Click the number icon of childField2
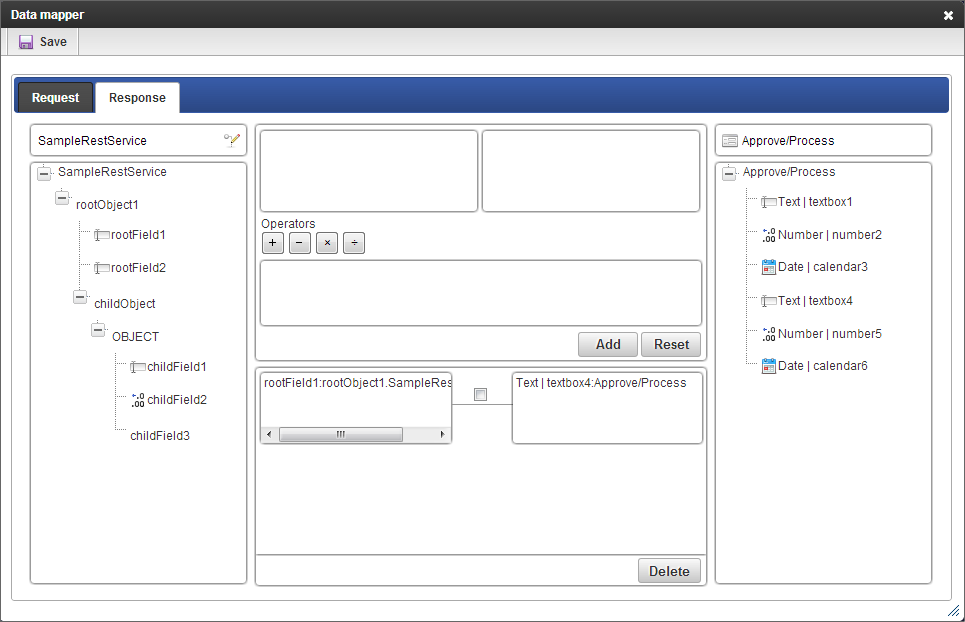 pos(138,400)
